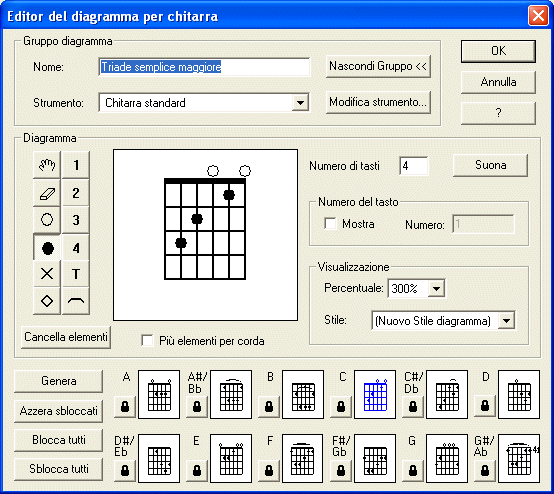554x494 pixels.
Task: Click the Genera button
Action: coord(59,381)
